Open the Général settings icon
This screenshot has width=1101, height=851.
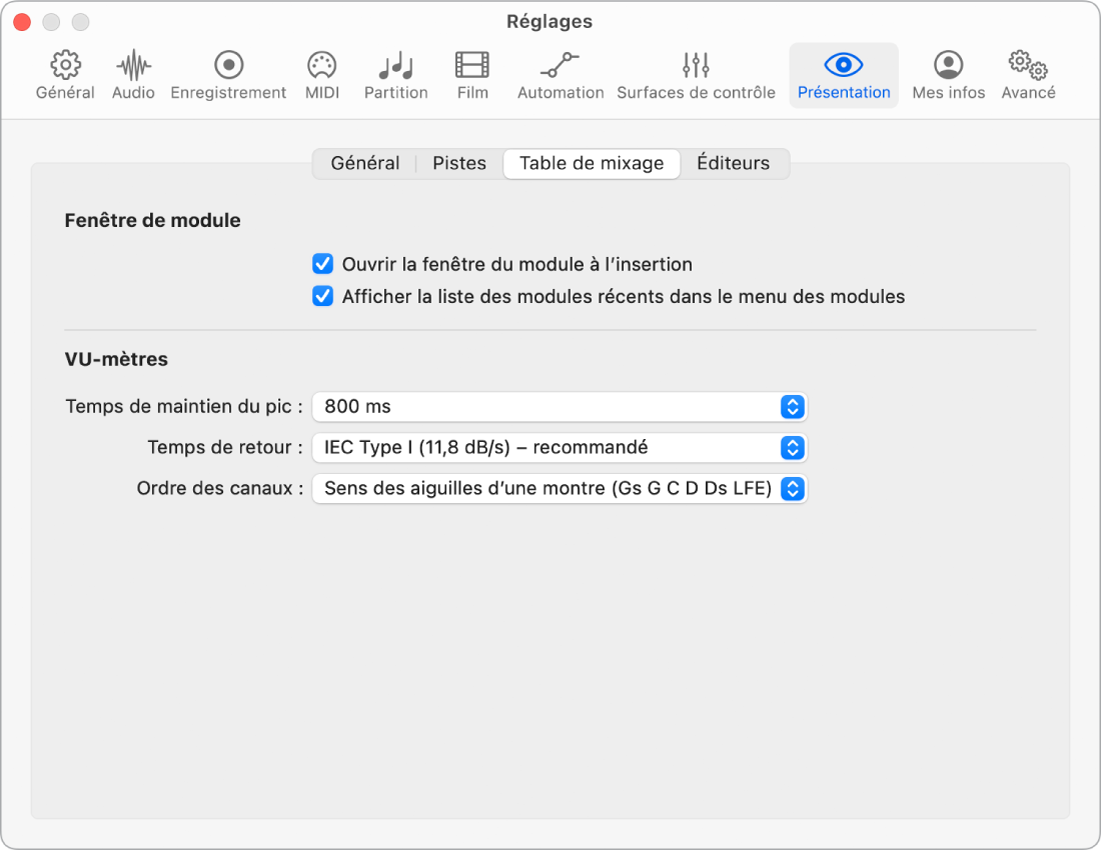(64, 74)
